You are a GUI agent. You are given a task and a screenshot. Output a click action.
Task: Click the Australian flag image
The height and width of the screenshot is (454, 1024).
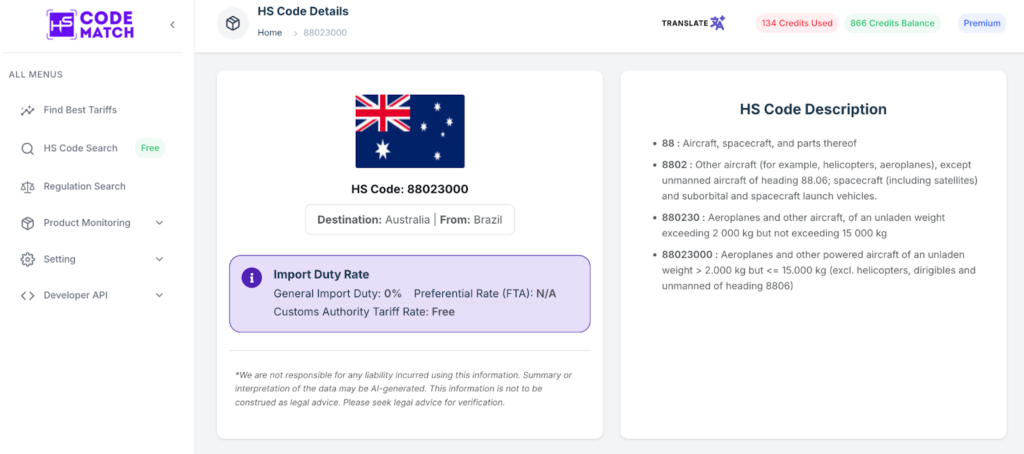click(410, 131)
